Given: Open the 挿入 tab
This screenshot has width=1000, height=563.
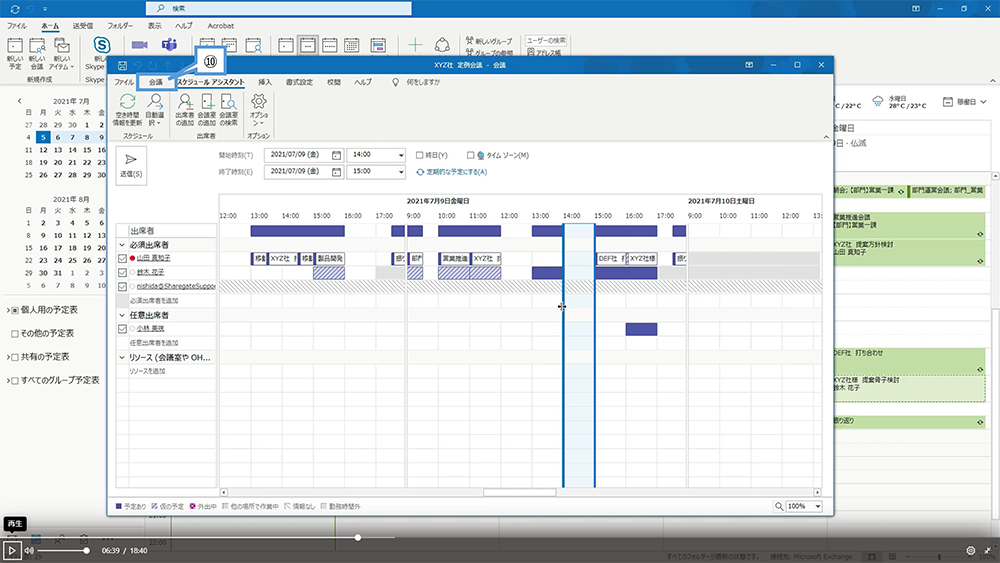Looking at the screenshot, I should [x=265, y=82].
